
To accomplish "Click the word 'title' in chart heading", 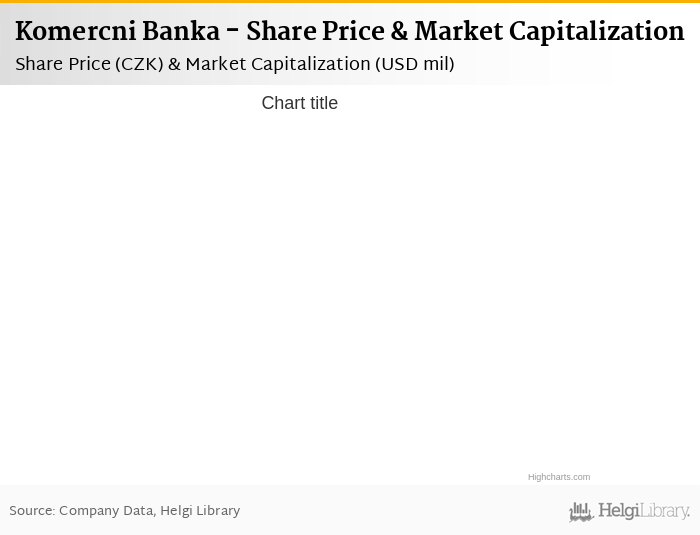I will pos(321,103).
